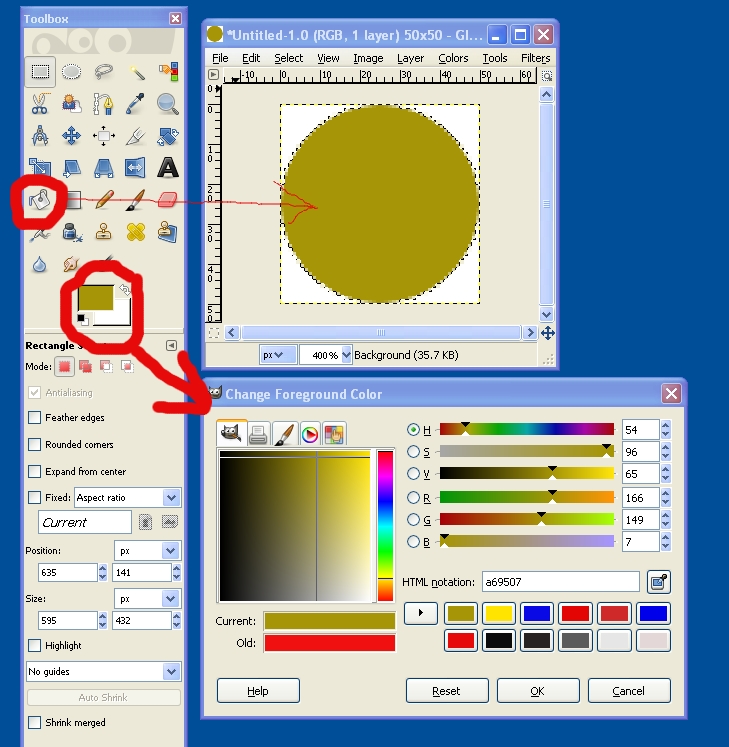Open the 400% zoom dropdown
Image resolution: width=729 pixels, height=747 pixels.
(346, 355)
